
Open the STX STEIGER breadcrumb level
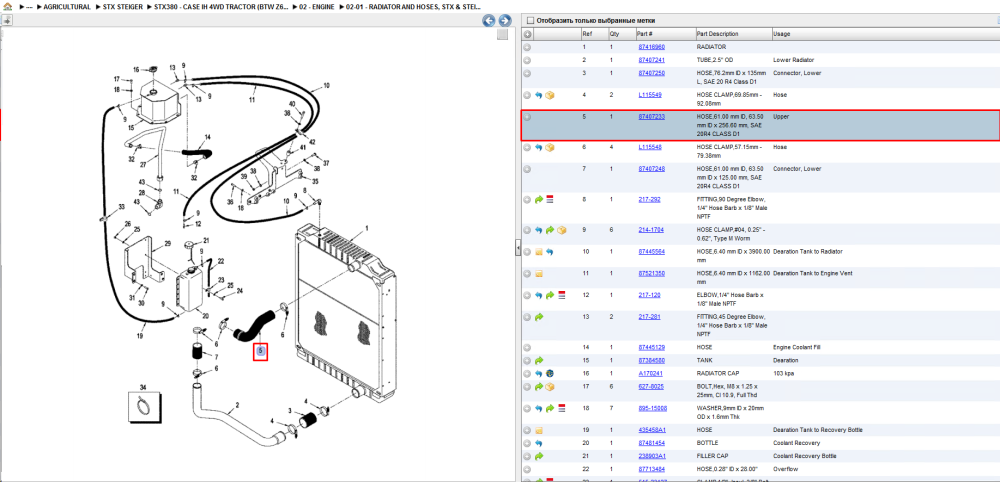point(122,7)
